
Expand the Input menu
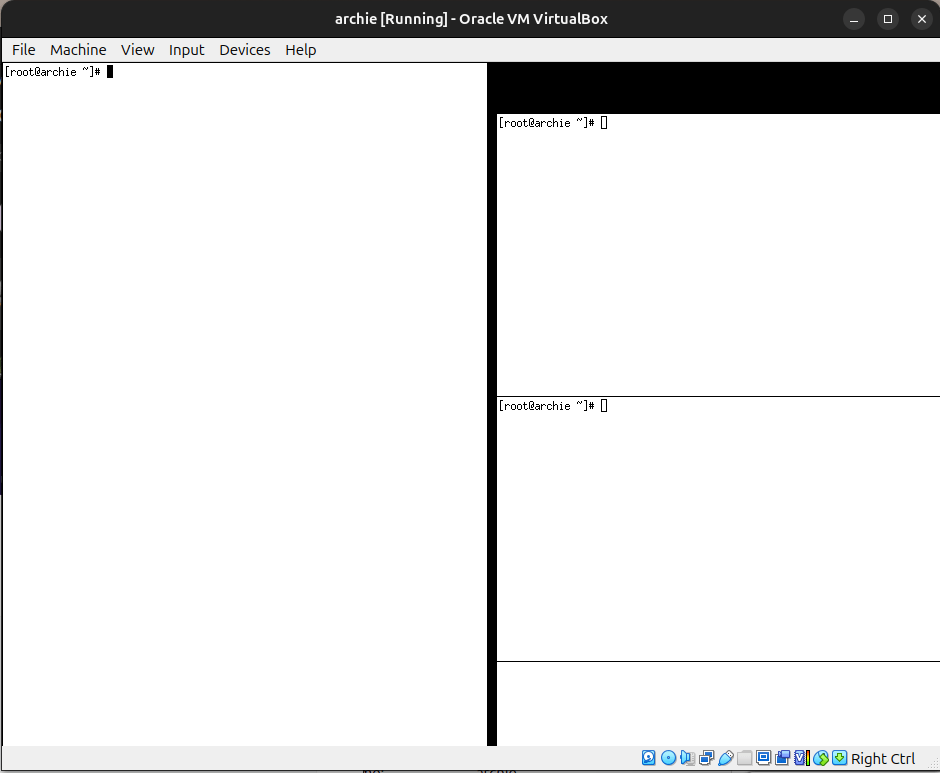[186, 50]
